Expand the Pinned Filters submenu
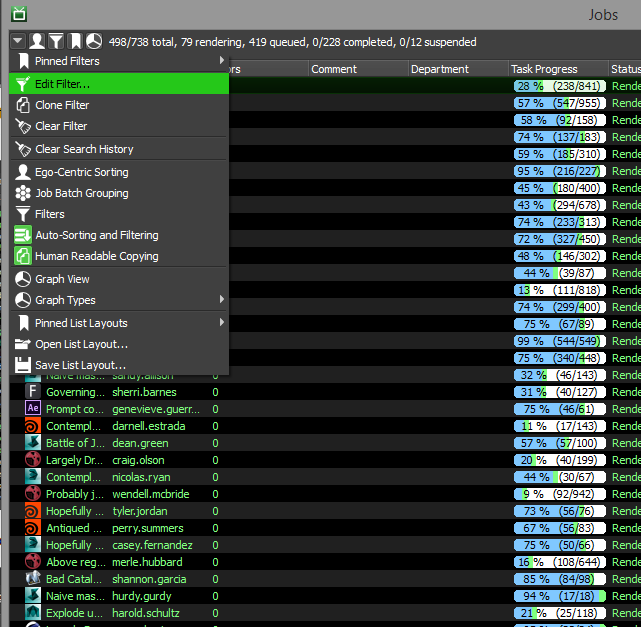The image size is (641, 627). 119,61
